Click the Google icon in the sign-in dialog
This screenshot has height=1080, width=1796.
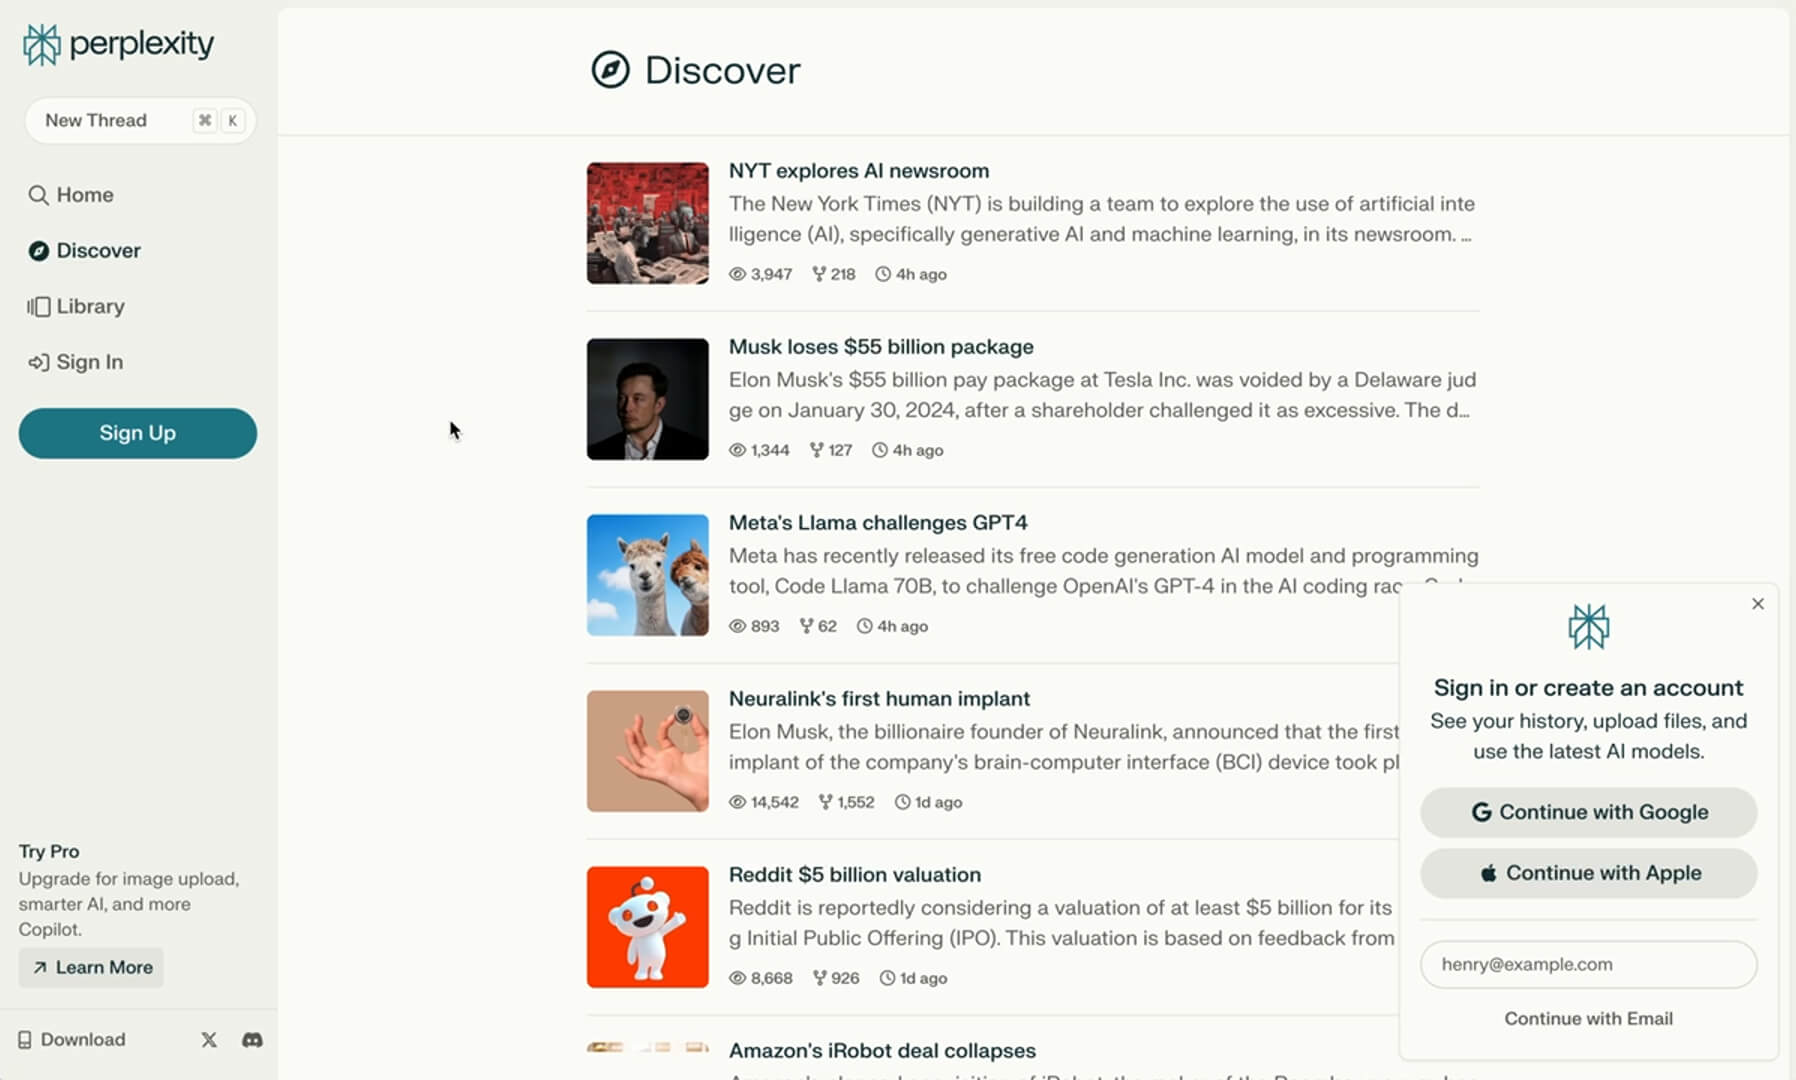[1482, 812]
